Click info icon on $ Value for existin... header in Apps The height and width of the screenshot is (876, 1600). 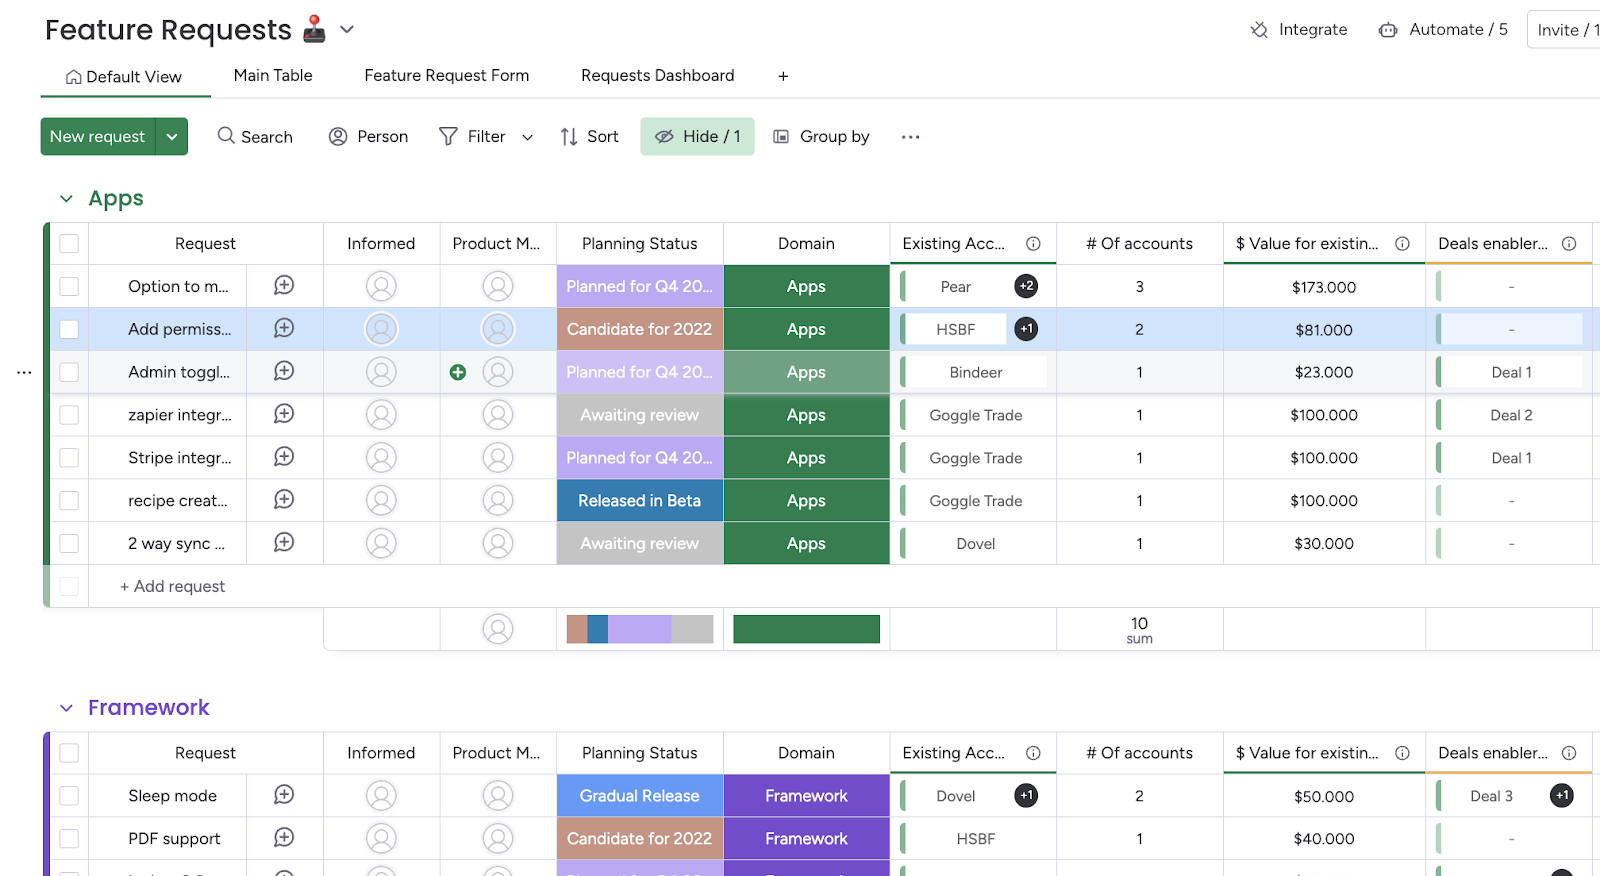(1403, 244)
